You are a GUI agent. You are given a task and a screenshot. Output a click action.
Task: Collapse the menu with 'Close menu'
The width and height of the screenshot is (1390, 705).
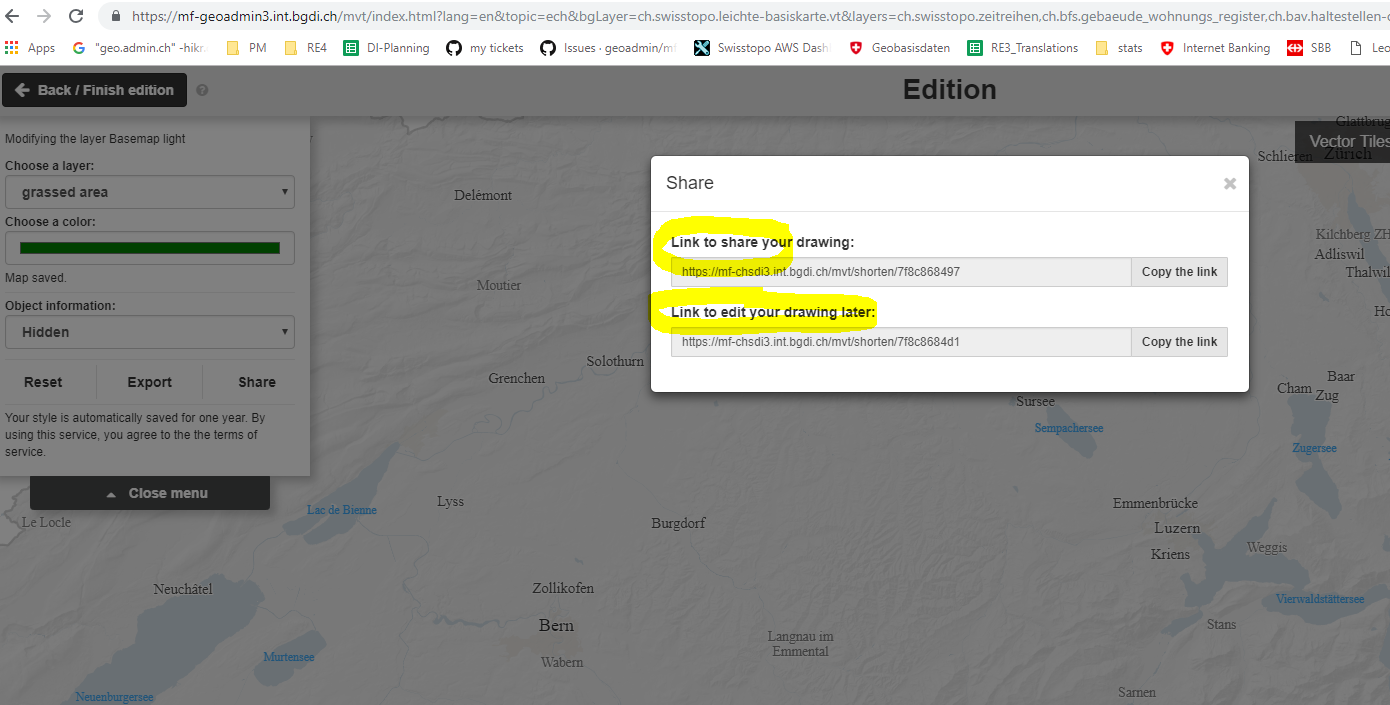[x=150, y=492]
